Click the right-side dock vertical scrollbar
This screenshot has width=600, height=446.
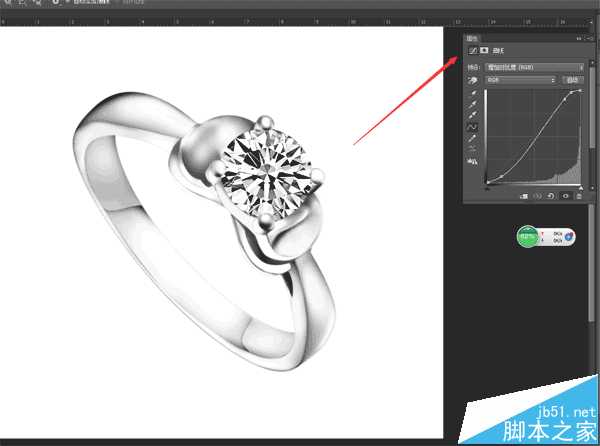(592, 263)
